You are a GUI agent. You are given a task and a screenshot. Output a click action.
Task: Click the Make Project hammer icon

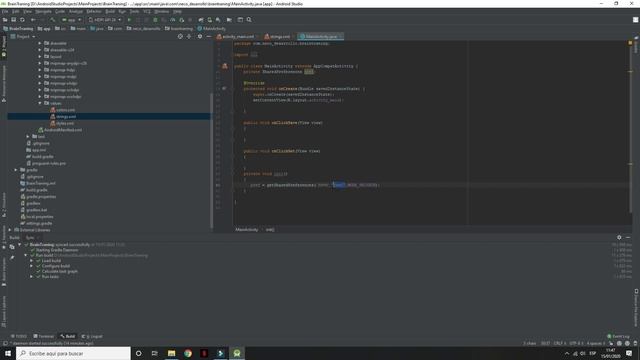pyautogui.click(x=52, y=20)
